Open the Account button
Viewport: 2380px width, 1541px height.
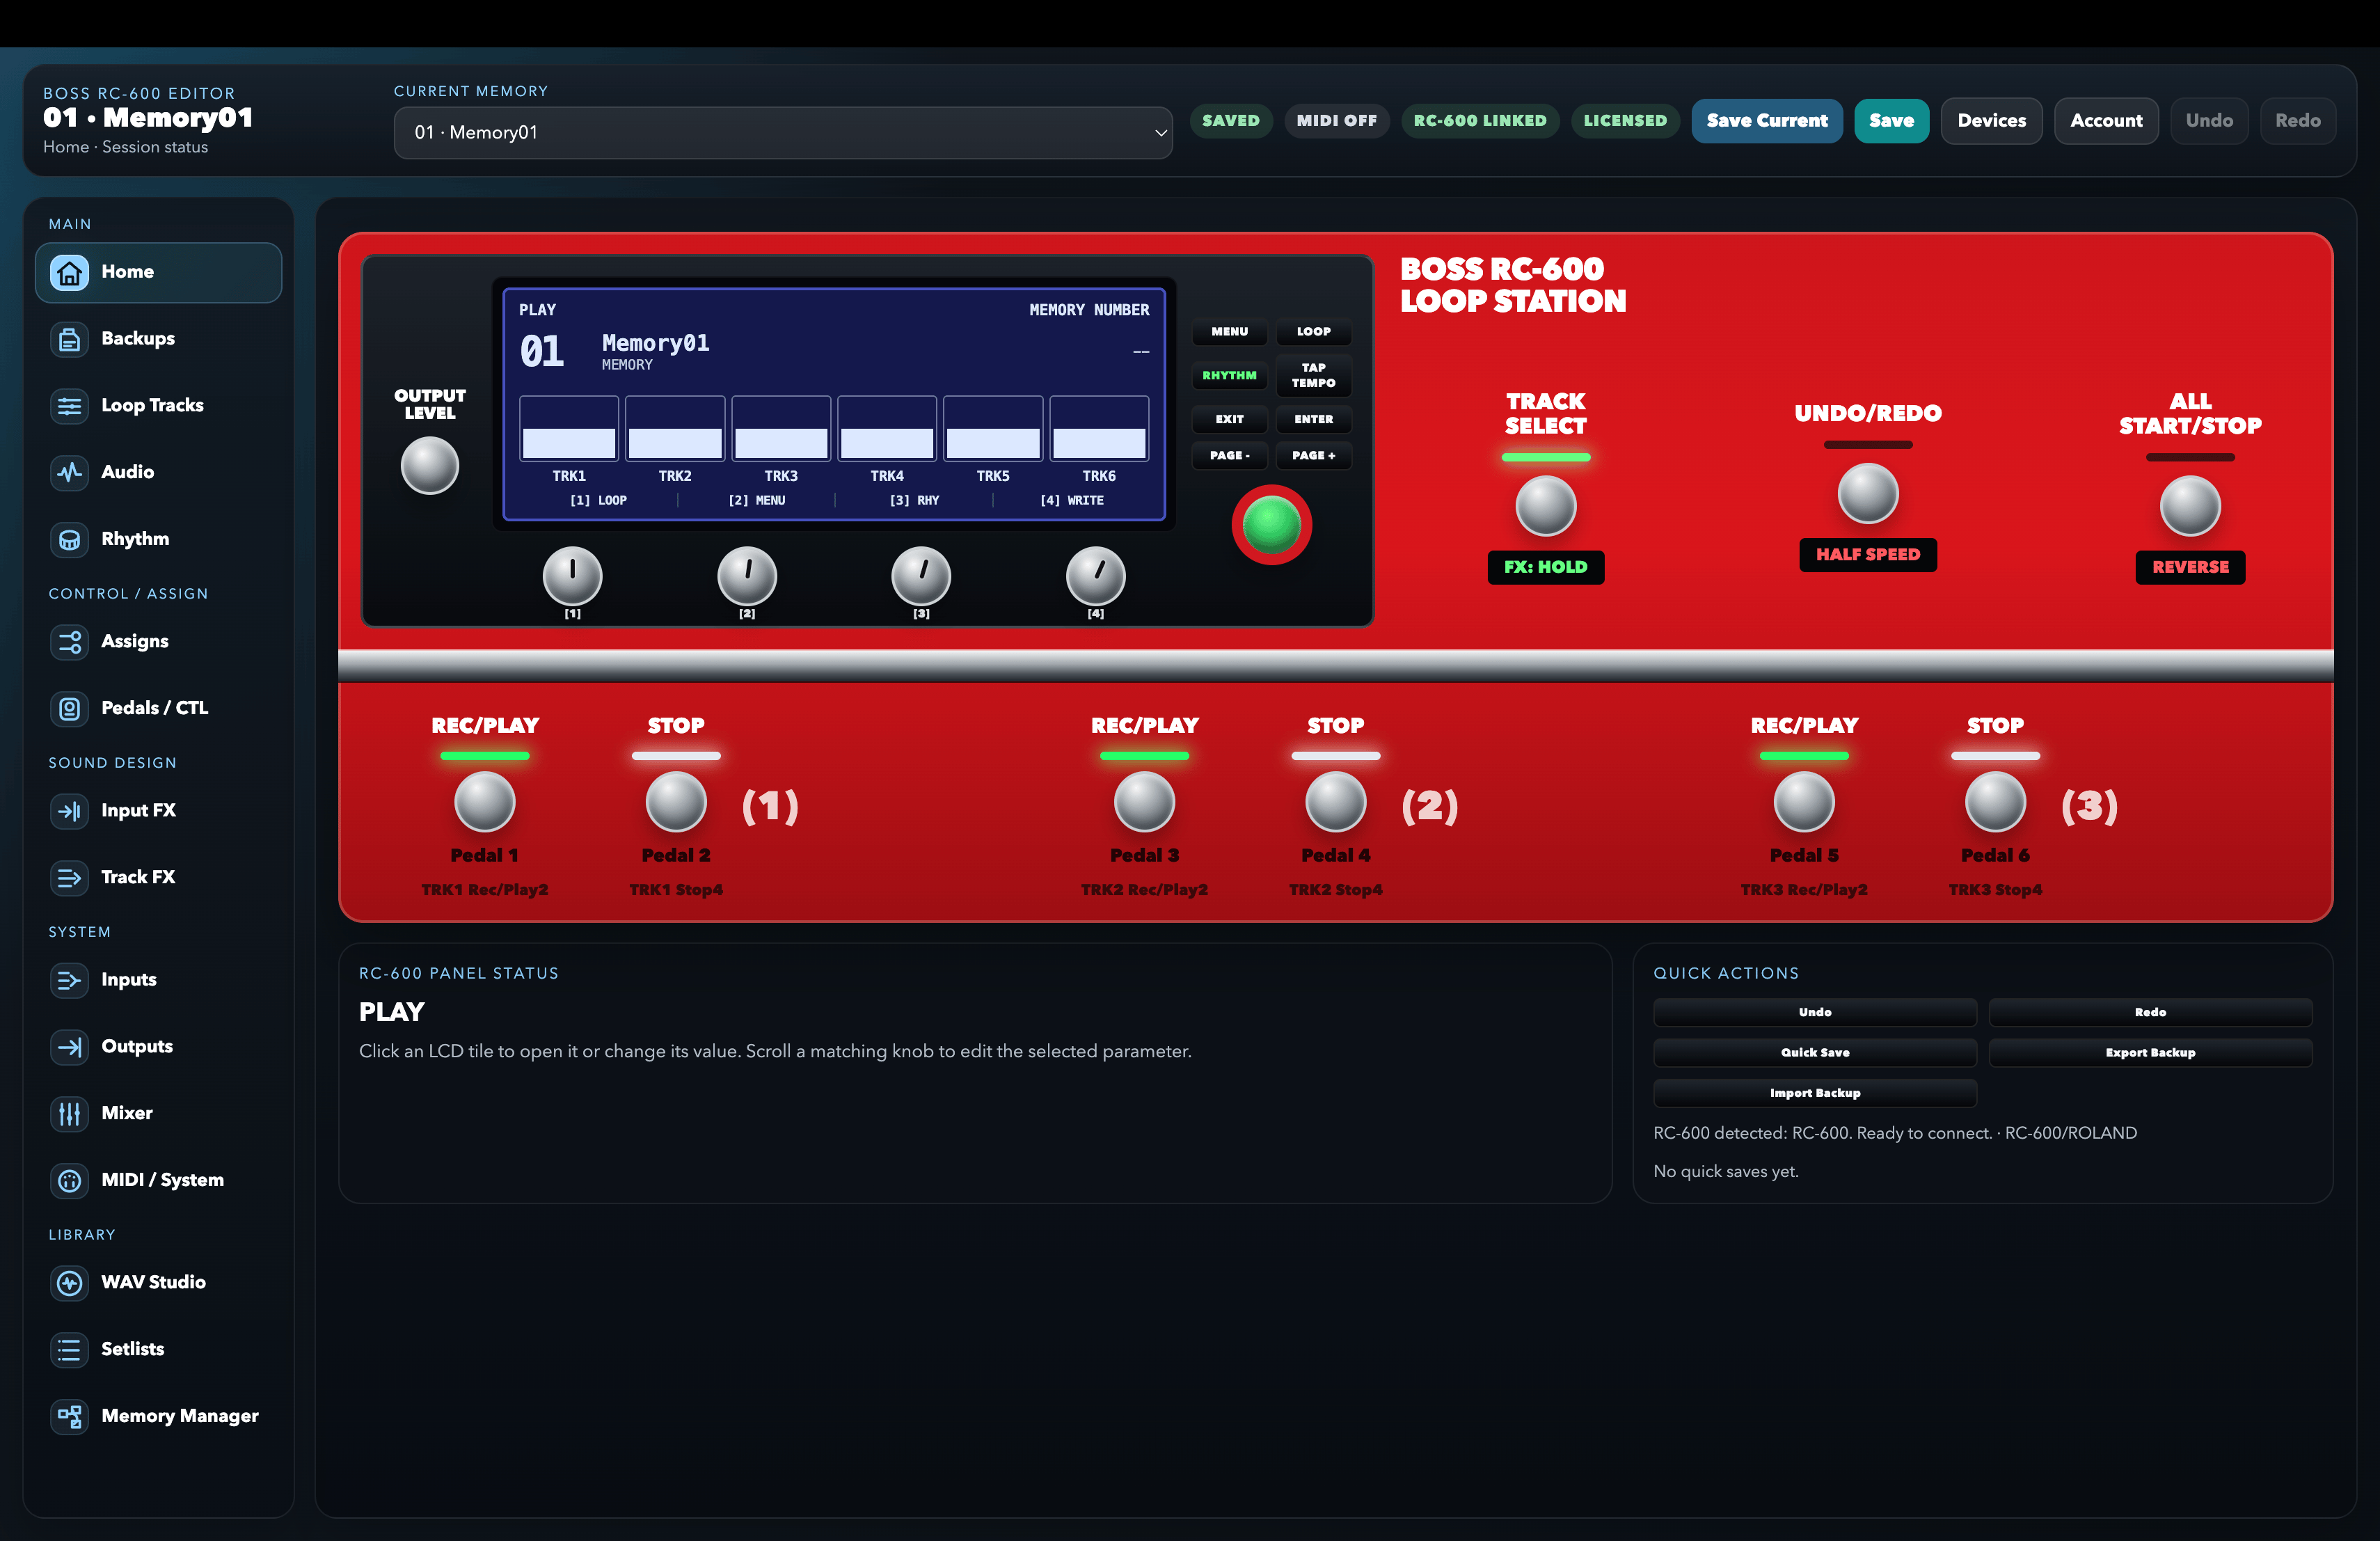(2106, 121)
